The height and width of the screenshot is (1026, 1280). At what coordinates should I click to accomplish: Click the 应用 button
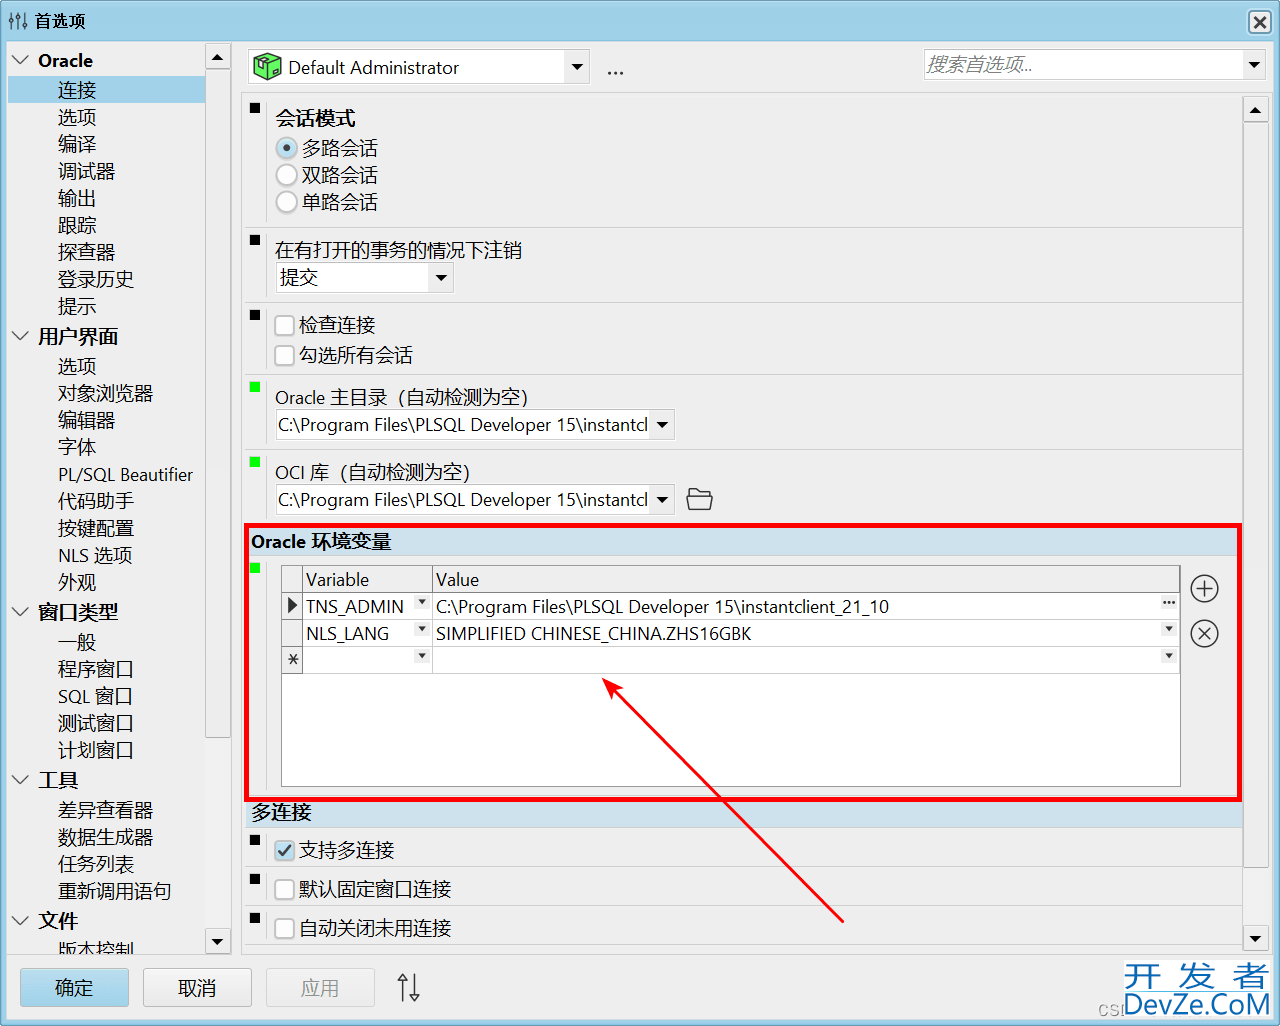[x=320, y=988]
